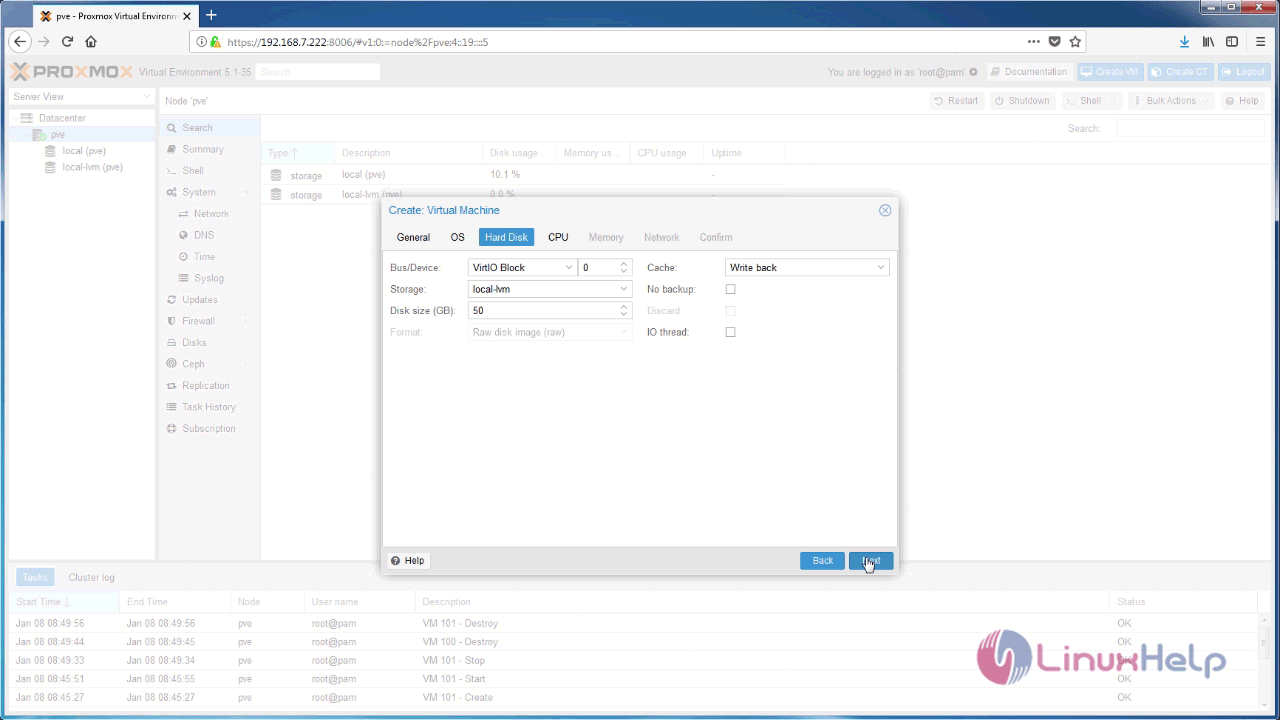
Task: Select local-lvm (pve) storage in tree
Action: (92, 167)
